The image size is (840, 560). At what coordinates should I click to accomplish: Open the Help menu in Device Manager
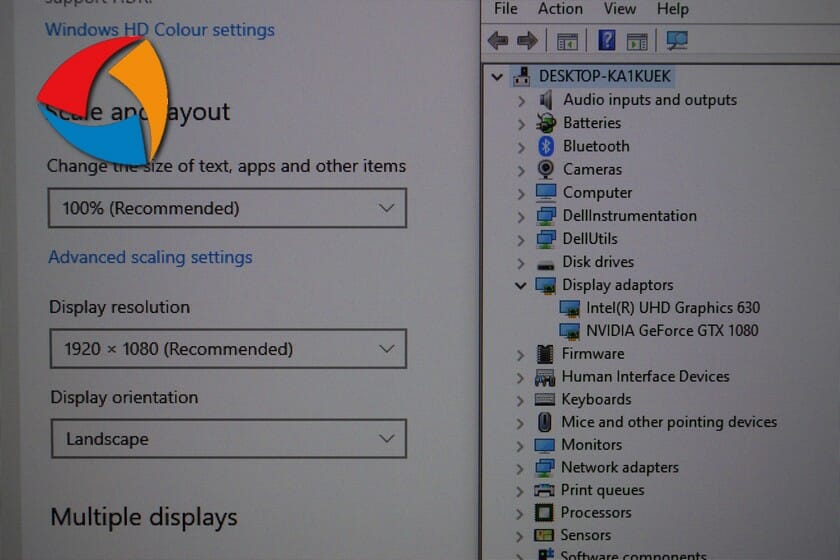point(673,9)
